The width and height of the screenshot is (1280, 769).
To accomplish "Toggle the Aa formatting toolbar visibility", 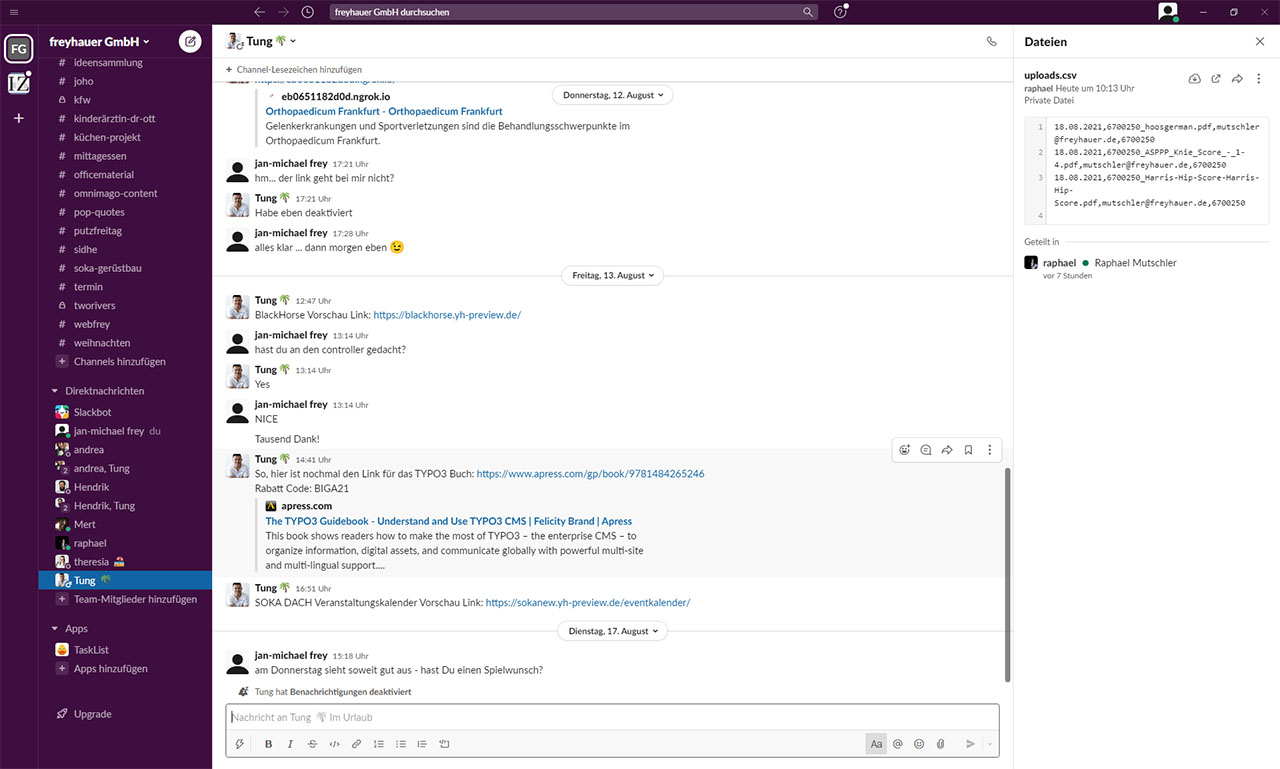I will point(876,744).
